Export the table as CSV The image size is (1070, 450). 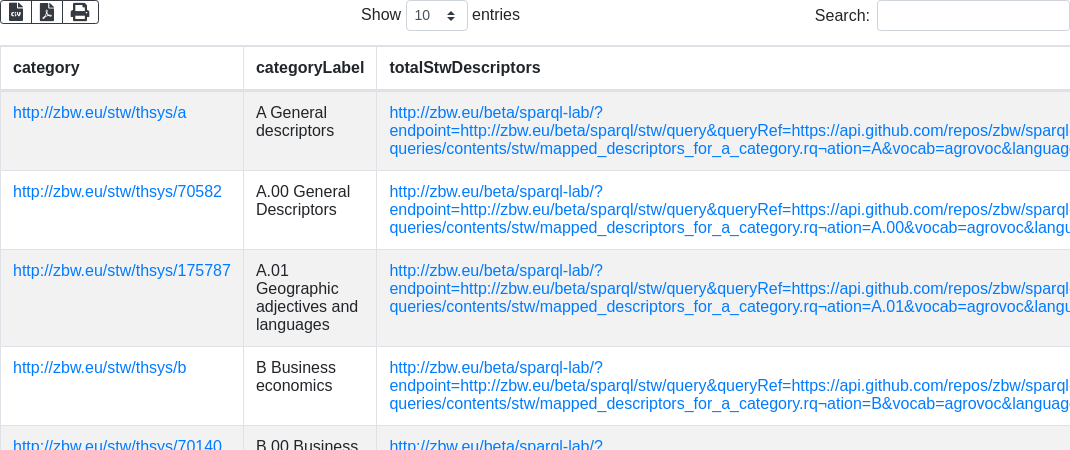pos(16,12)
